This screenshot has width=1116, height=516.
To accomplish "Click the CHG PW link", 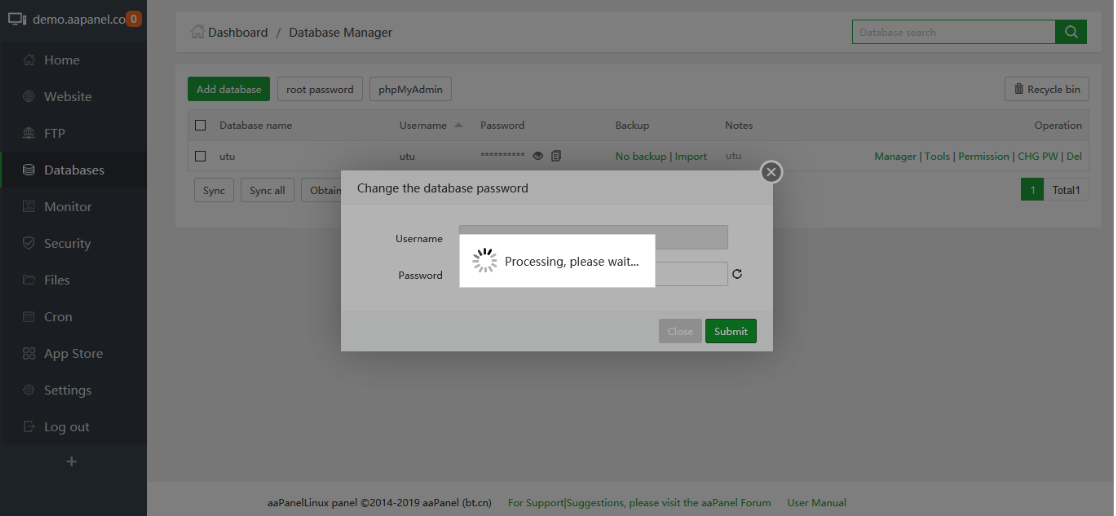I will pyautogui.click(x=1038, y=156).
